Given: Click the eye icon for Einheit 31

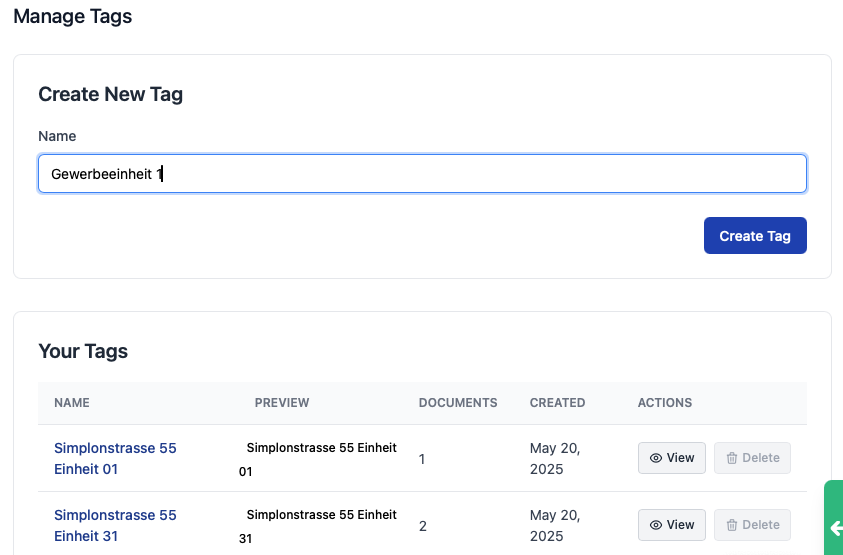Looking at the screenshot, I should click(656, 525).
